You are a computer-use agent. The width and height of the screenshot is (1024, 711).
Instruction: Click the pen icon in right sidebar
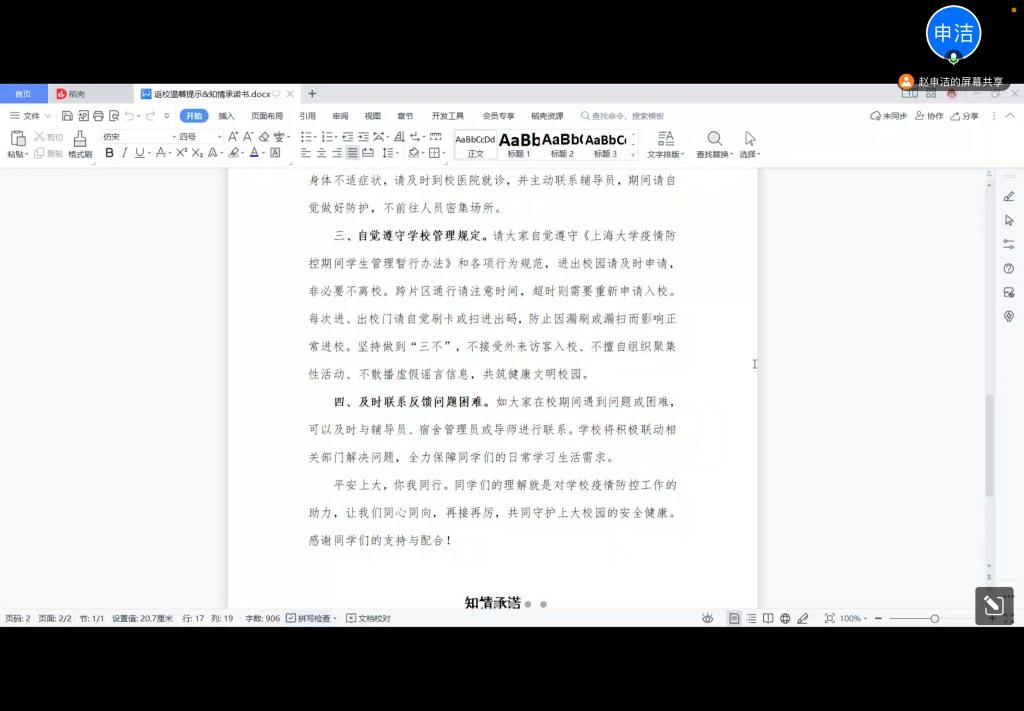pos(1008,196)
